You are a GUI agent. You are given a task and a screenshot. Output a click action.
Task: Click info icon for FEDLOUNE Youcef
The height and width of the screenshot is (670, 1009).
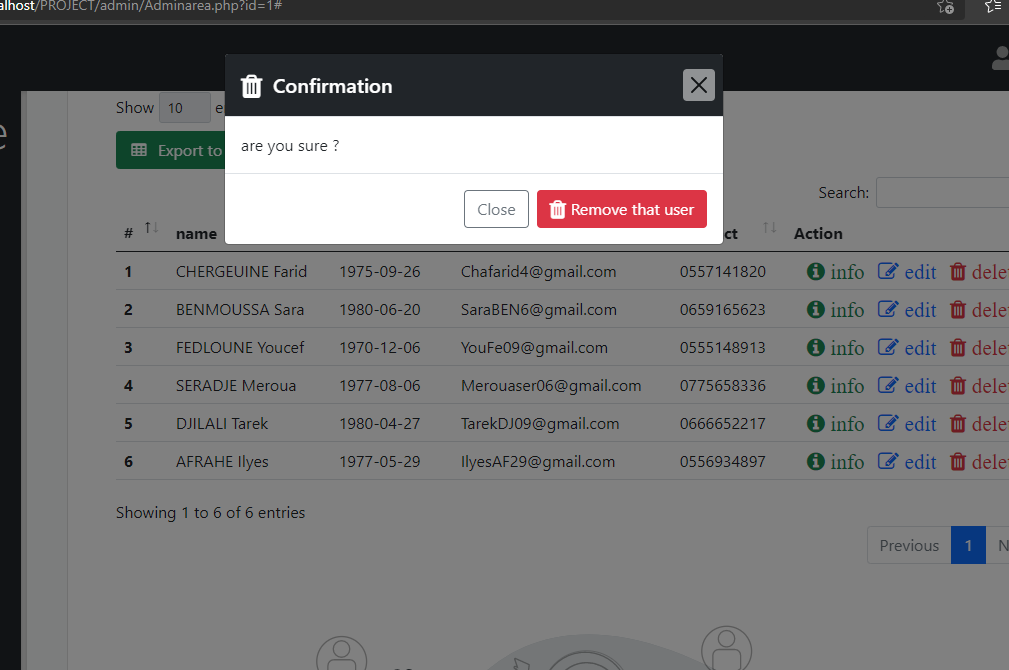coord(815,348)
